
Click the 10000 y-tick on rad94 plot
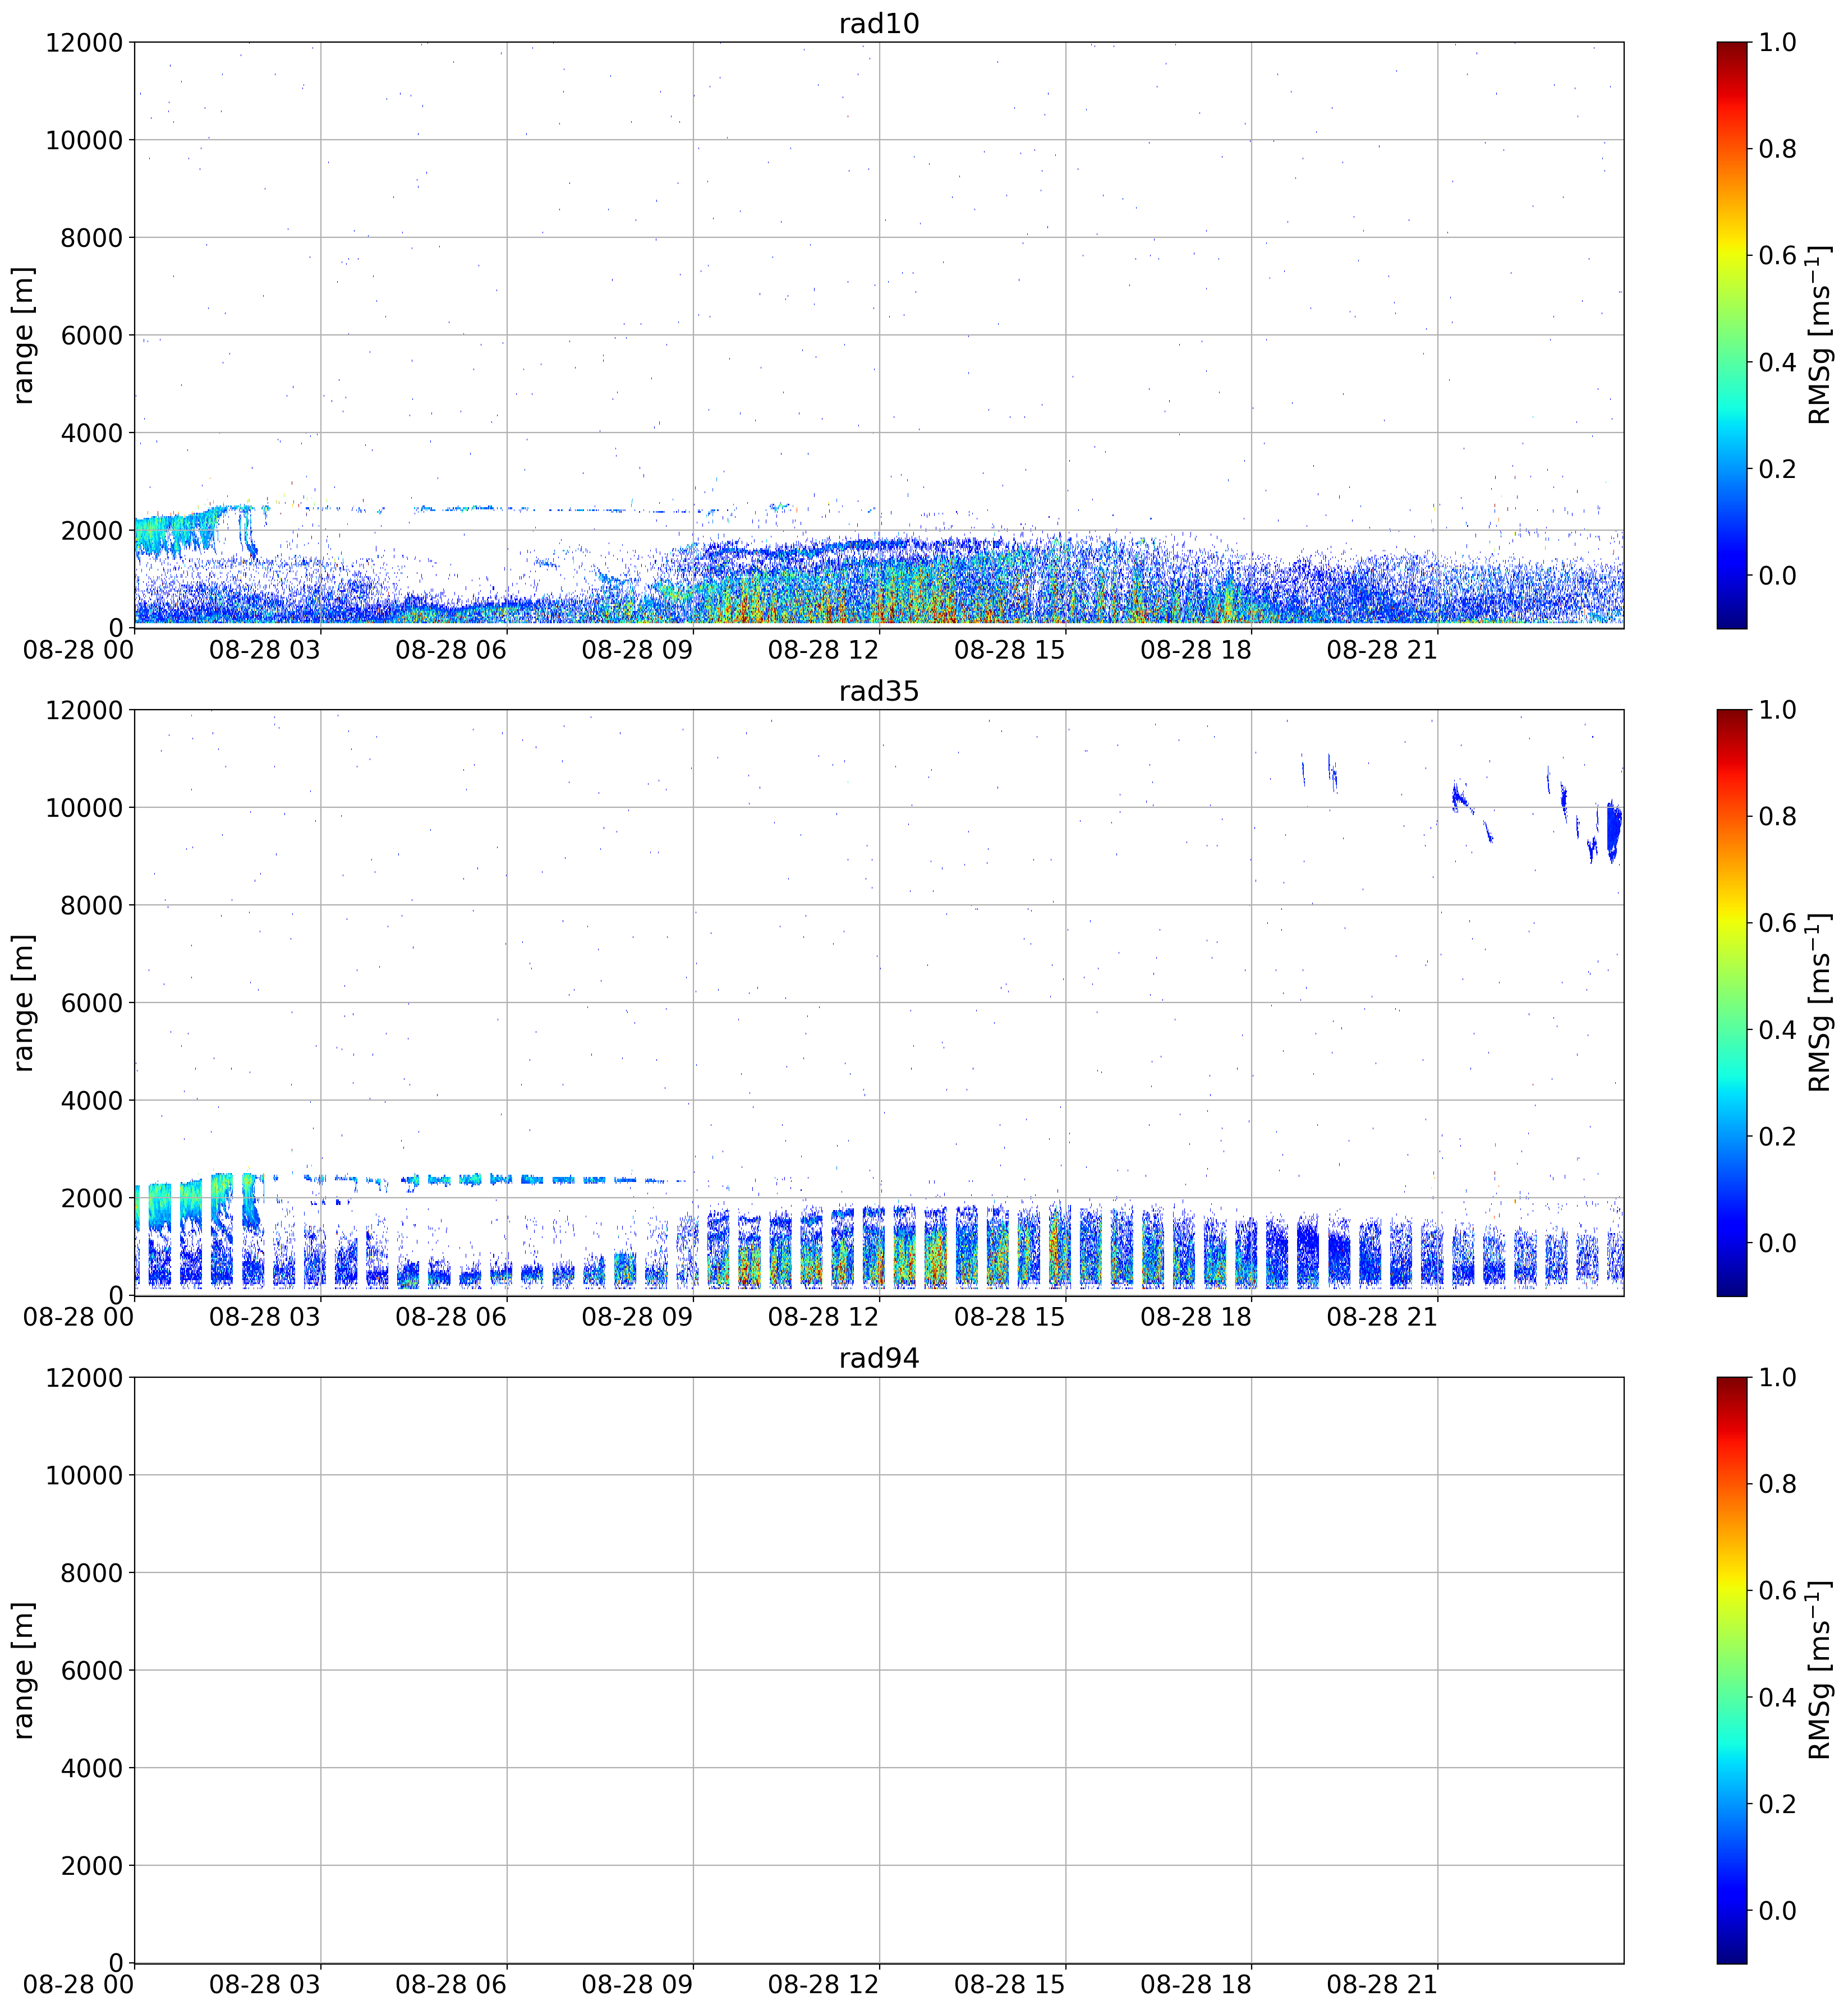(84, 1475)
